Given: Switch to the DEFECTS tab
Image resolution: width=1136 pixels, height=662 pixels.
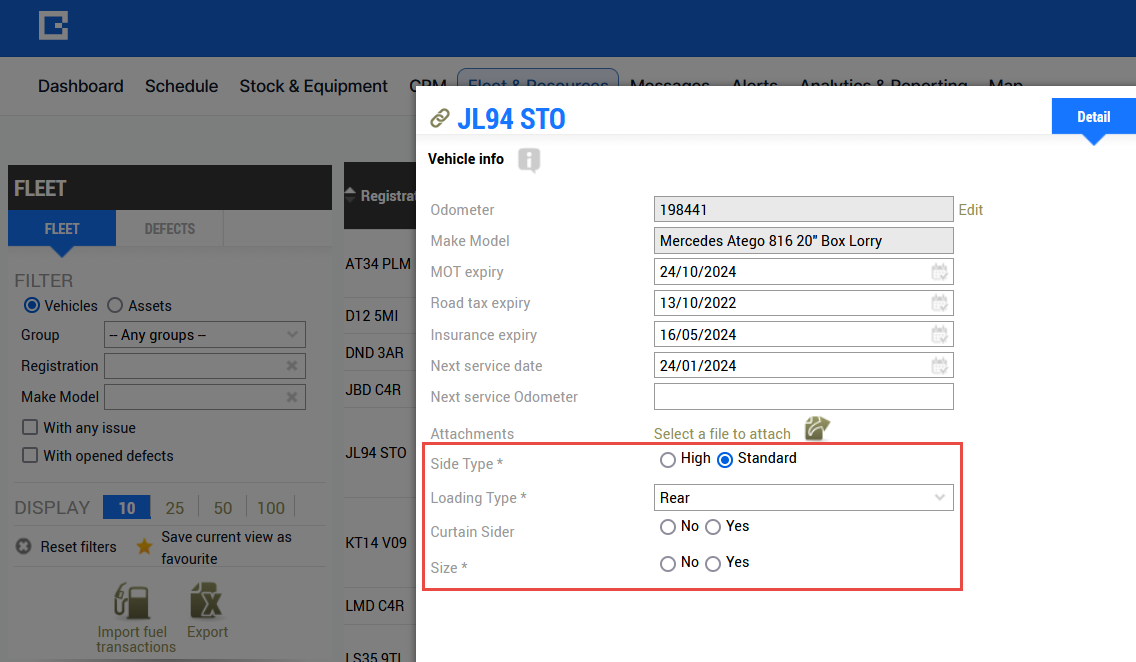Looking at the screenshot, I should click(170, 229).
